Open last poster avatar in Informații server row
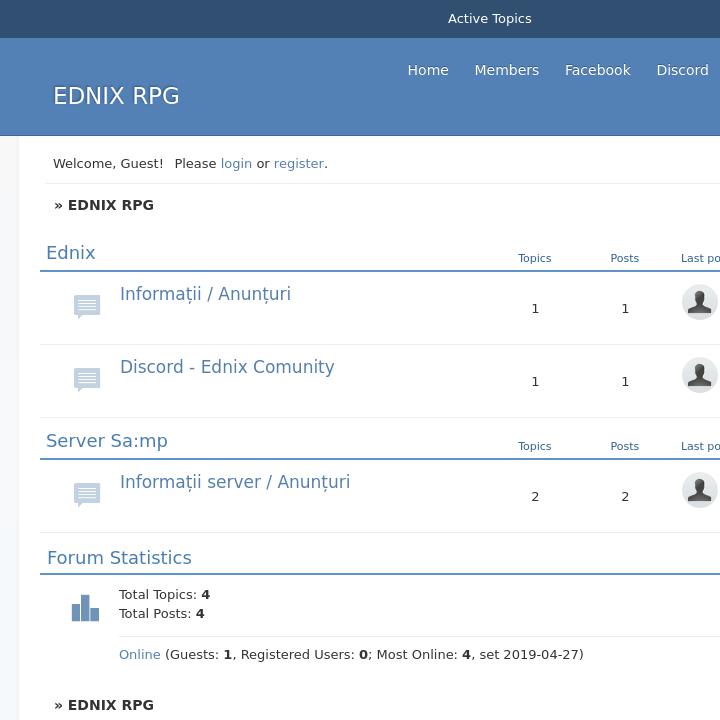The image size is (720, 720). pyautogui.click(x=699, y=490)
